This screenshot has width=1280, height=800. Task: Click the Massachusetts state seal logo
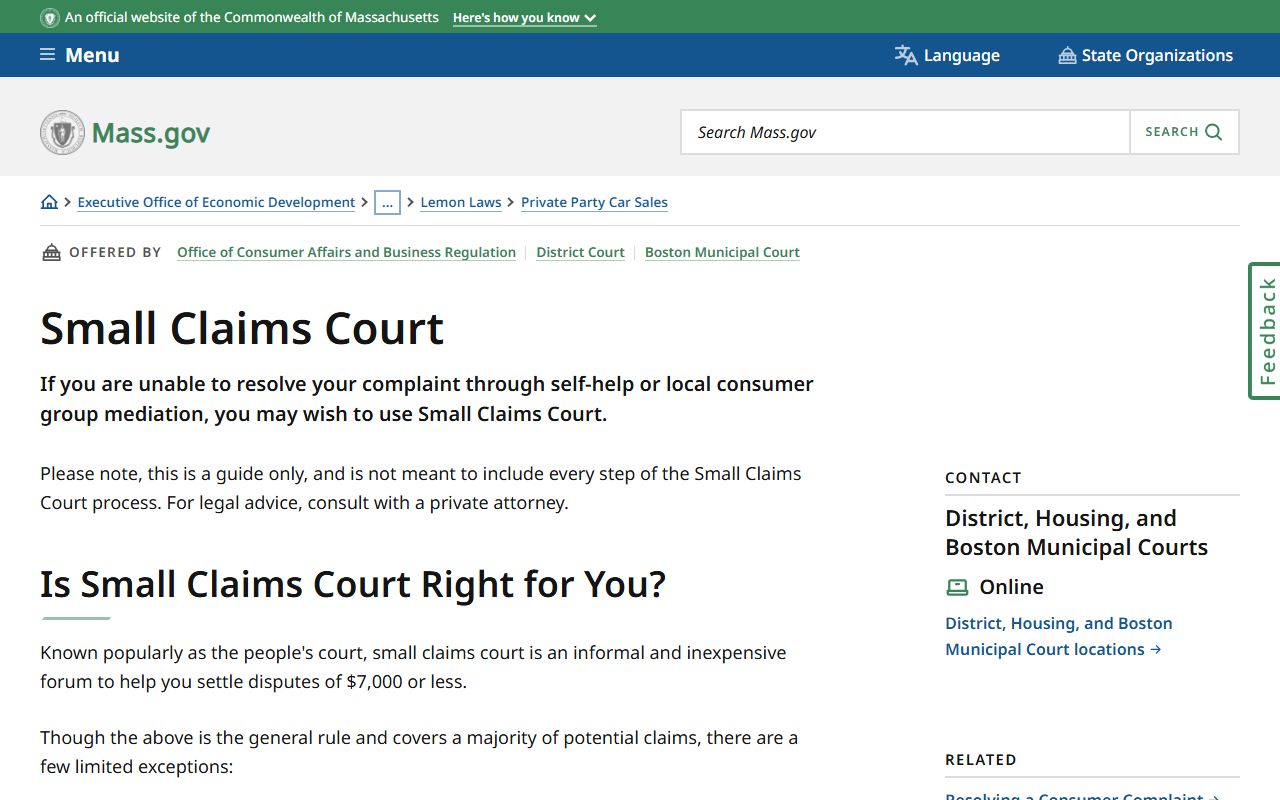pos(62,132)
